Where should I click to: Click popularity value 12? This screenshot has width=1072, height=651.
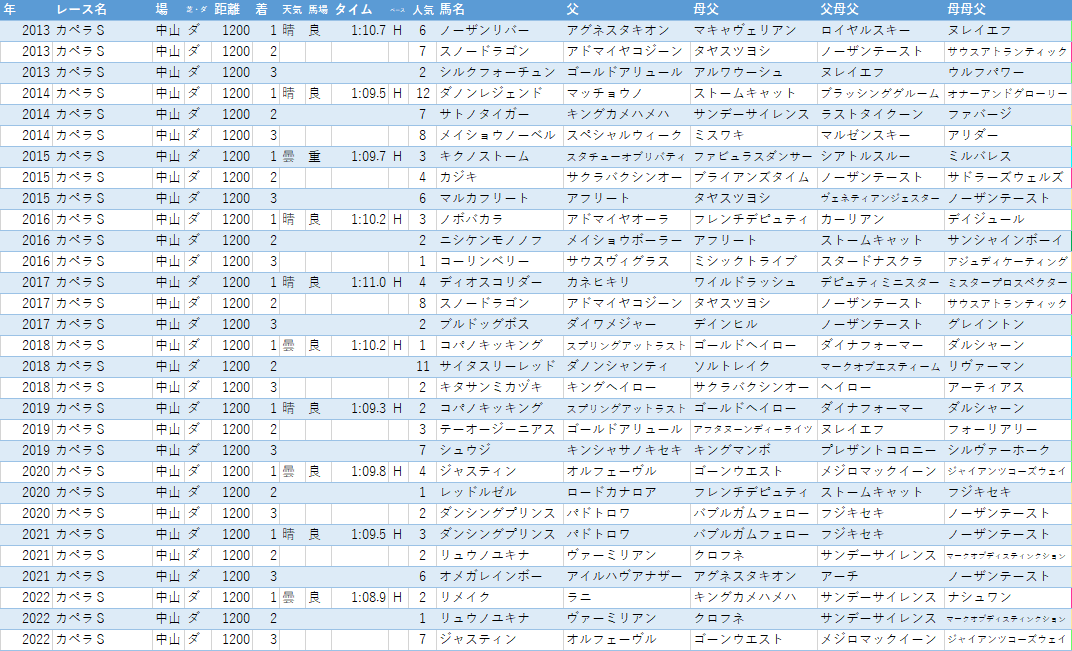point(423,93)
